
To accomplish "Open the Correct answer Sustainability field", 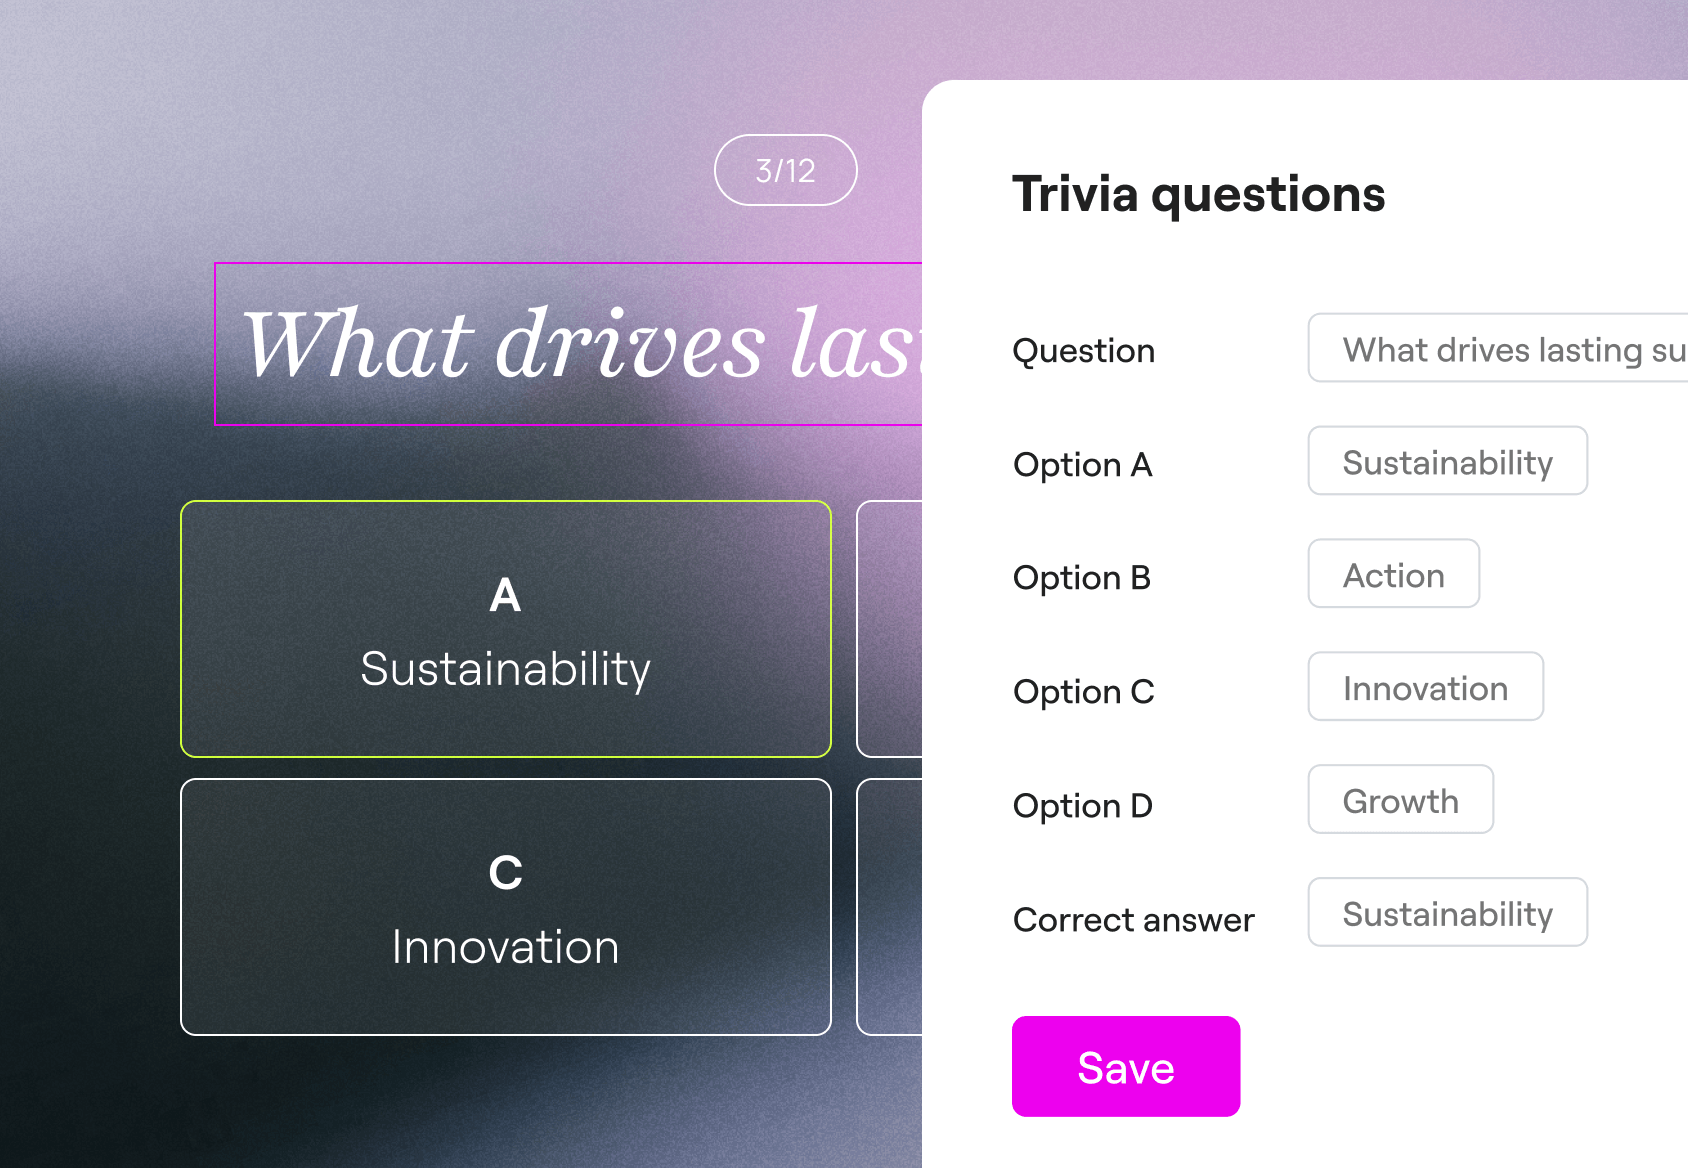I will [1448, 913].
